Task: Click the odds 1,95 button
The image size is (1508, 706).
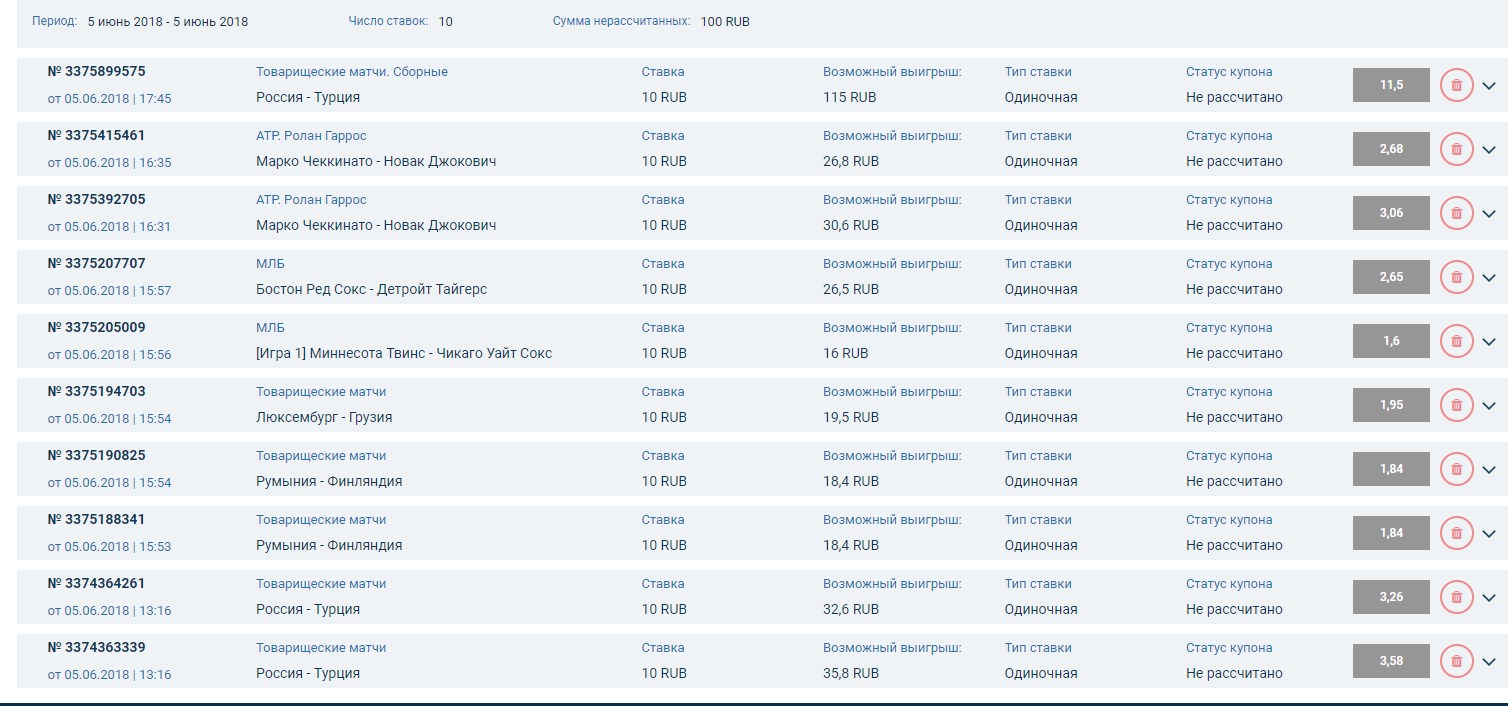Action: click(1390, 405)
